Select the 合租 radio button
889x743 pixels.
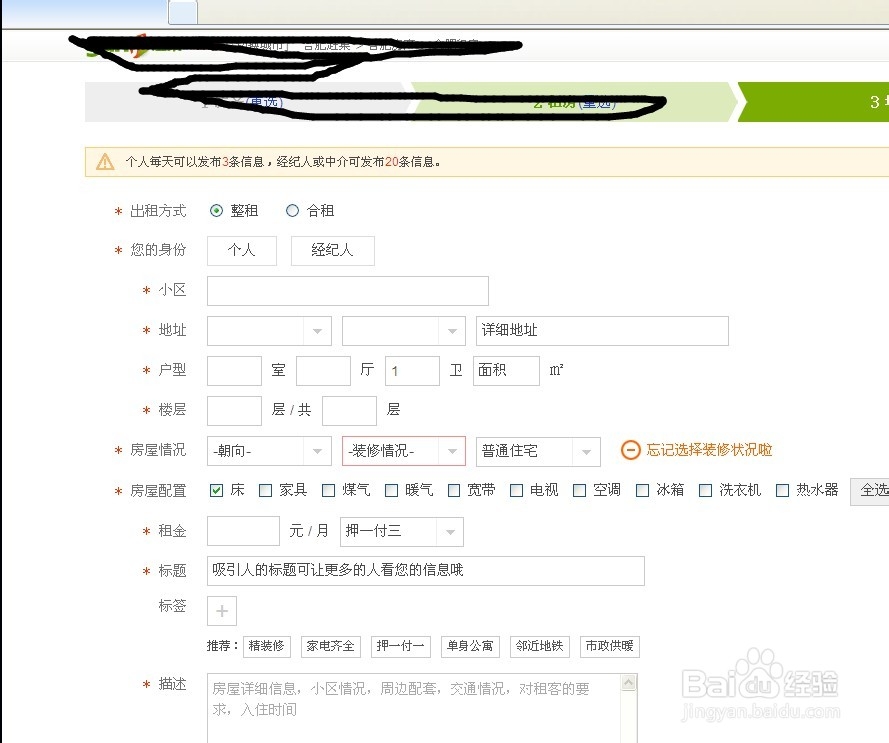click(x=292, y=211)
